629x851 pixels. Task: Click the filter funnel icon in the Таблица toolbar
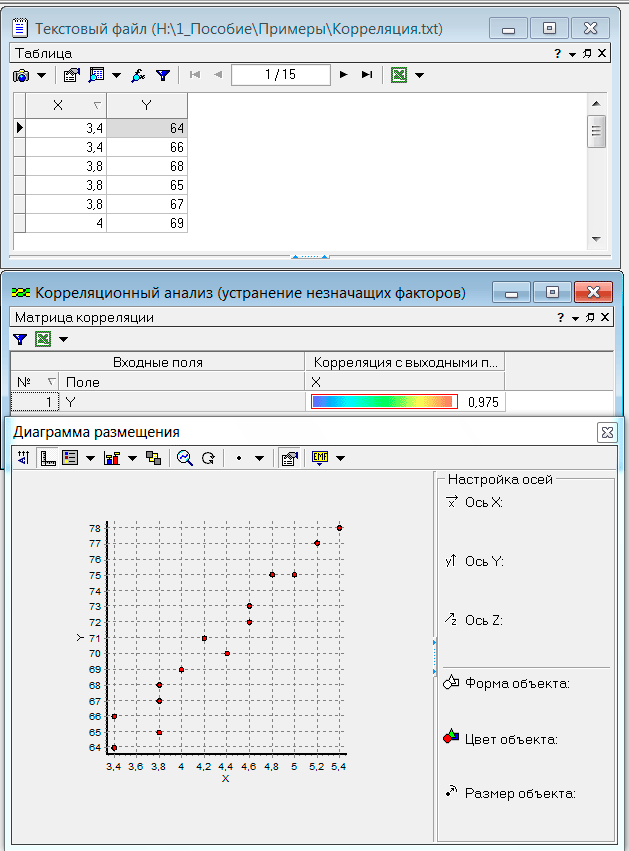(x=163, y=75)
